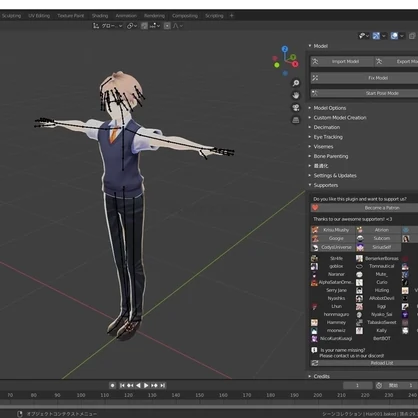The image size is (418, 418).
Task: Click the blue Z axis on navigation gizmo
Action: pos(285,49)
